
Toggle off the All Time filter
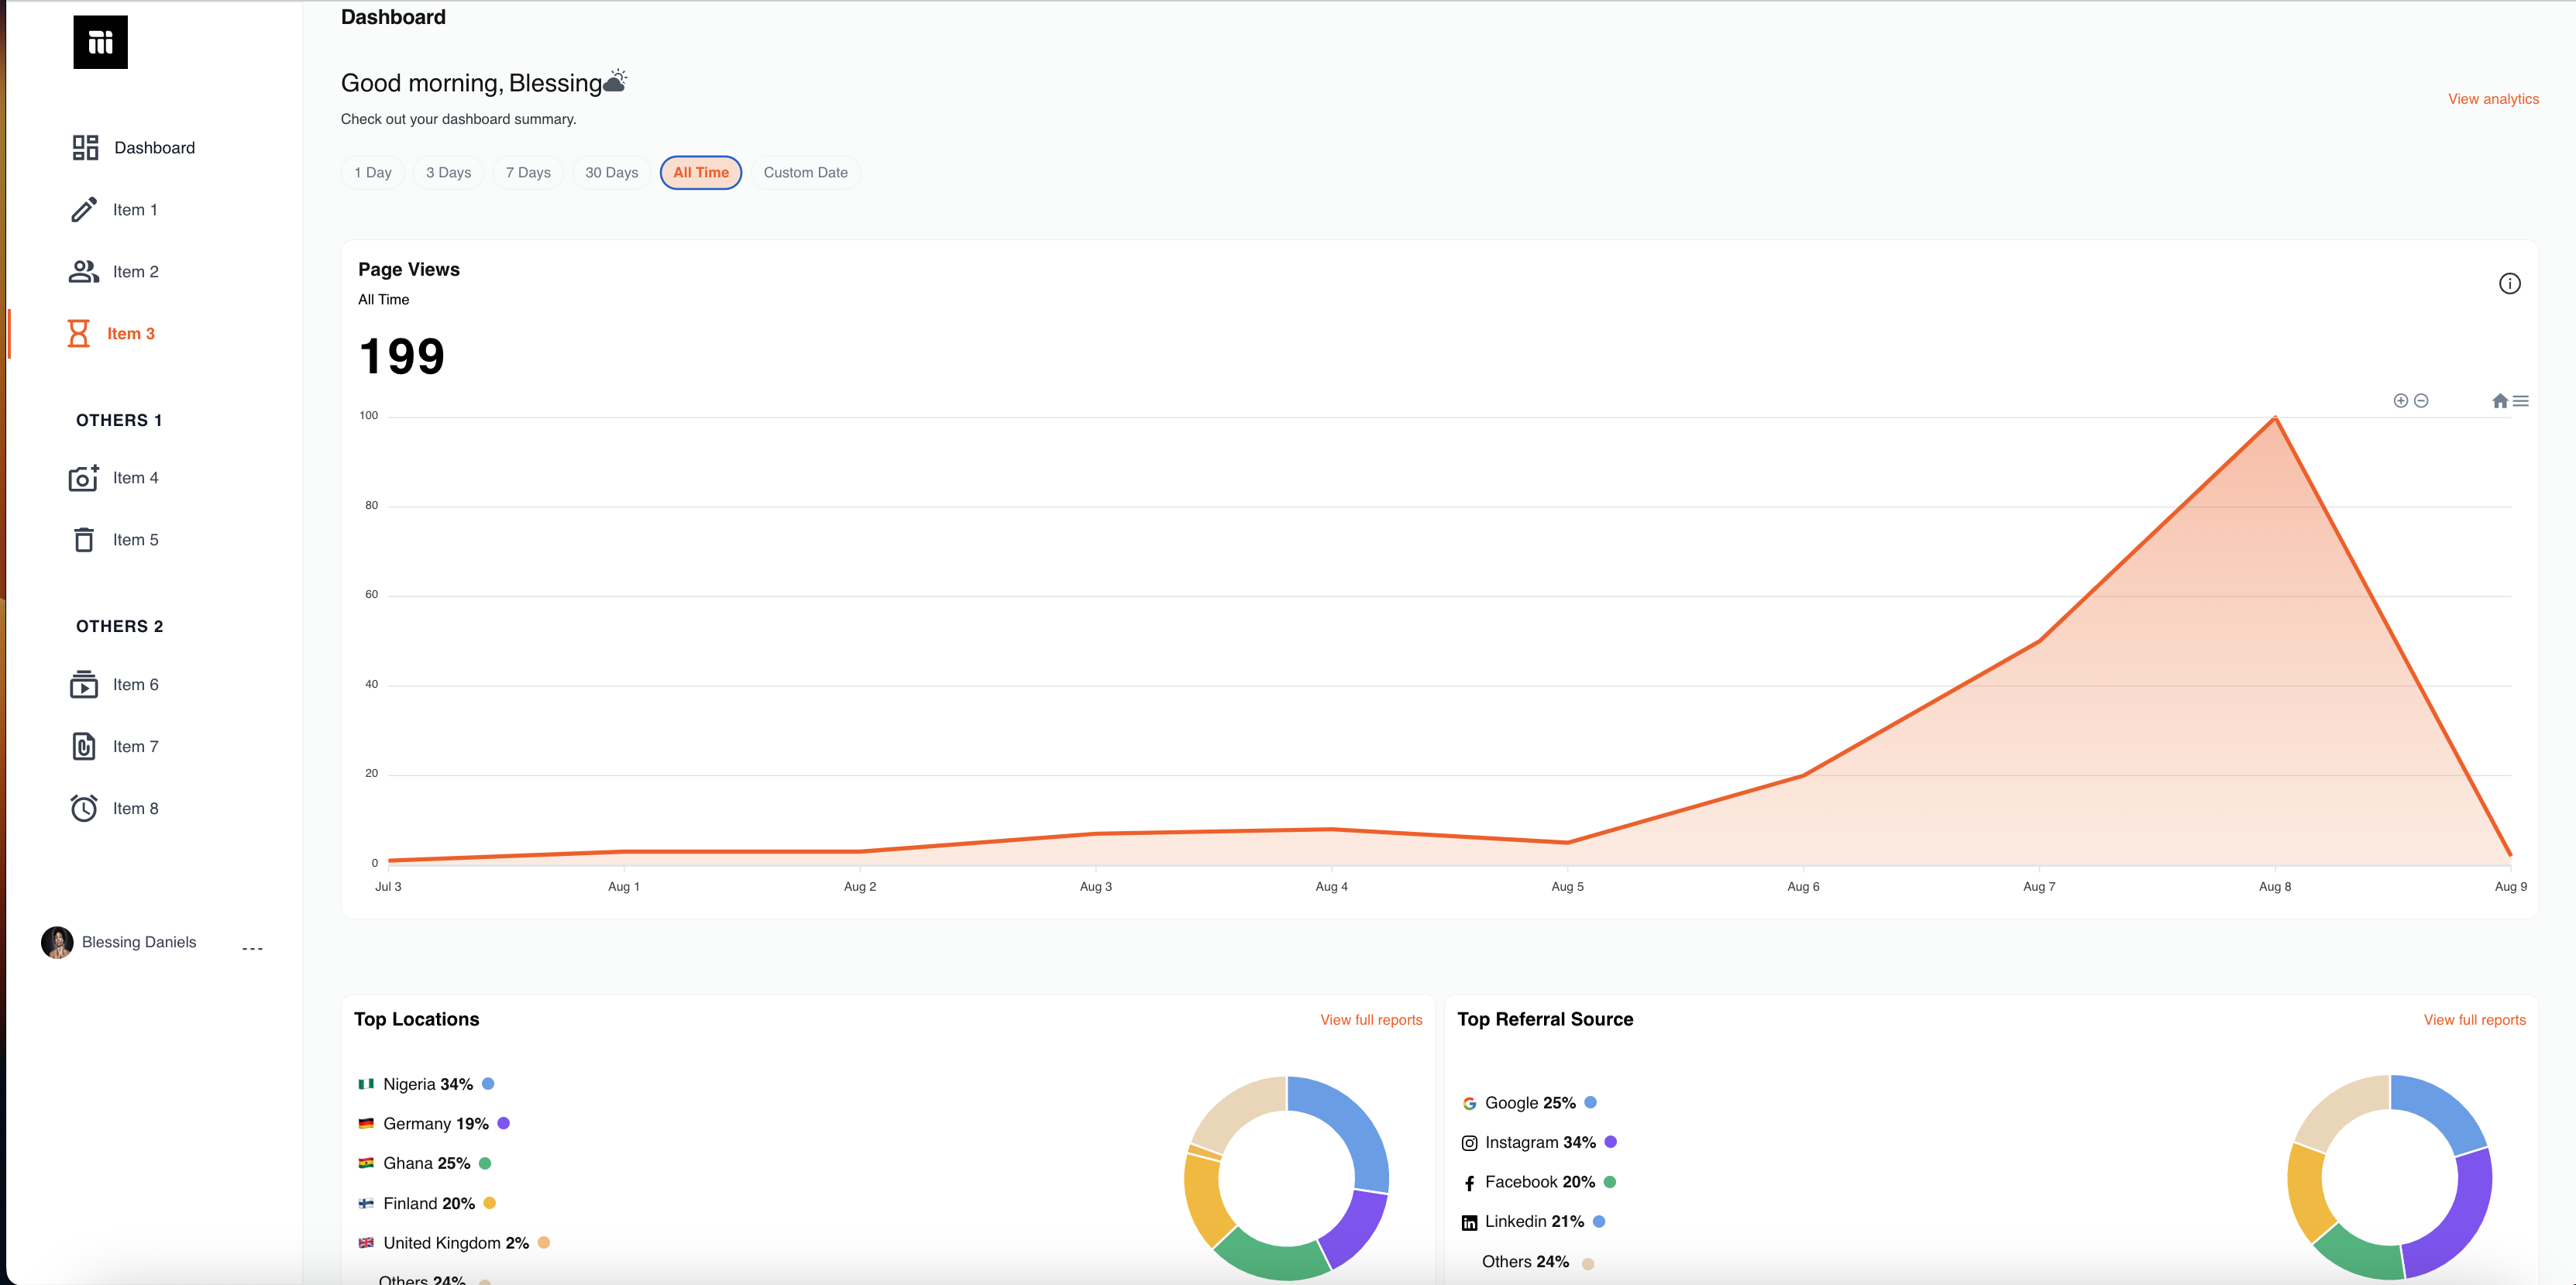700,172
